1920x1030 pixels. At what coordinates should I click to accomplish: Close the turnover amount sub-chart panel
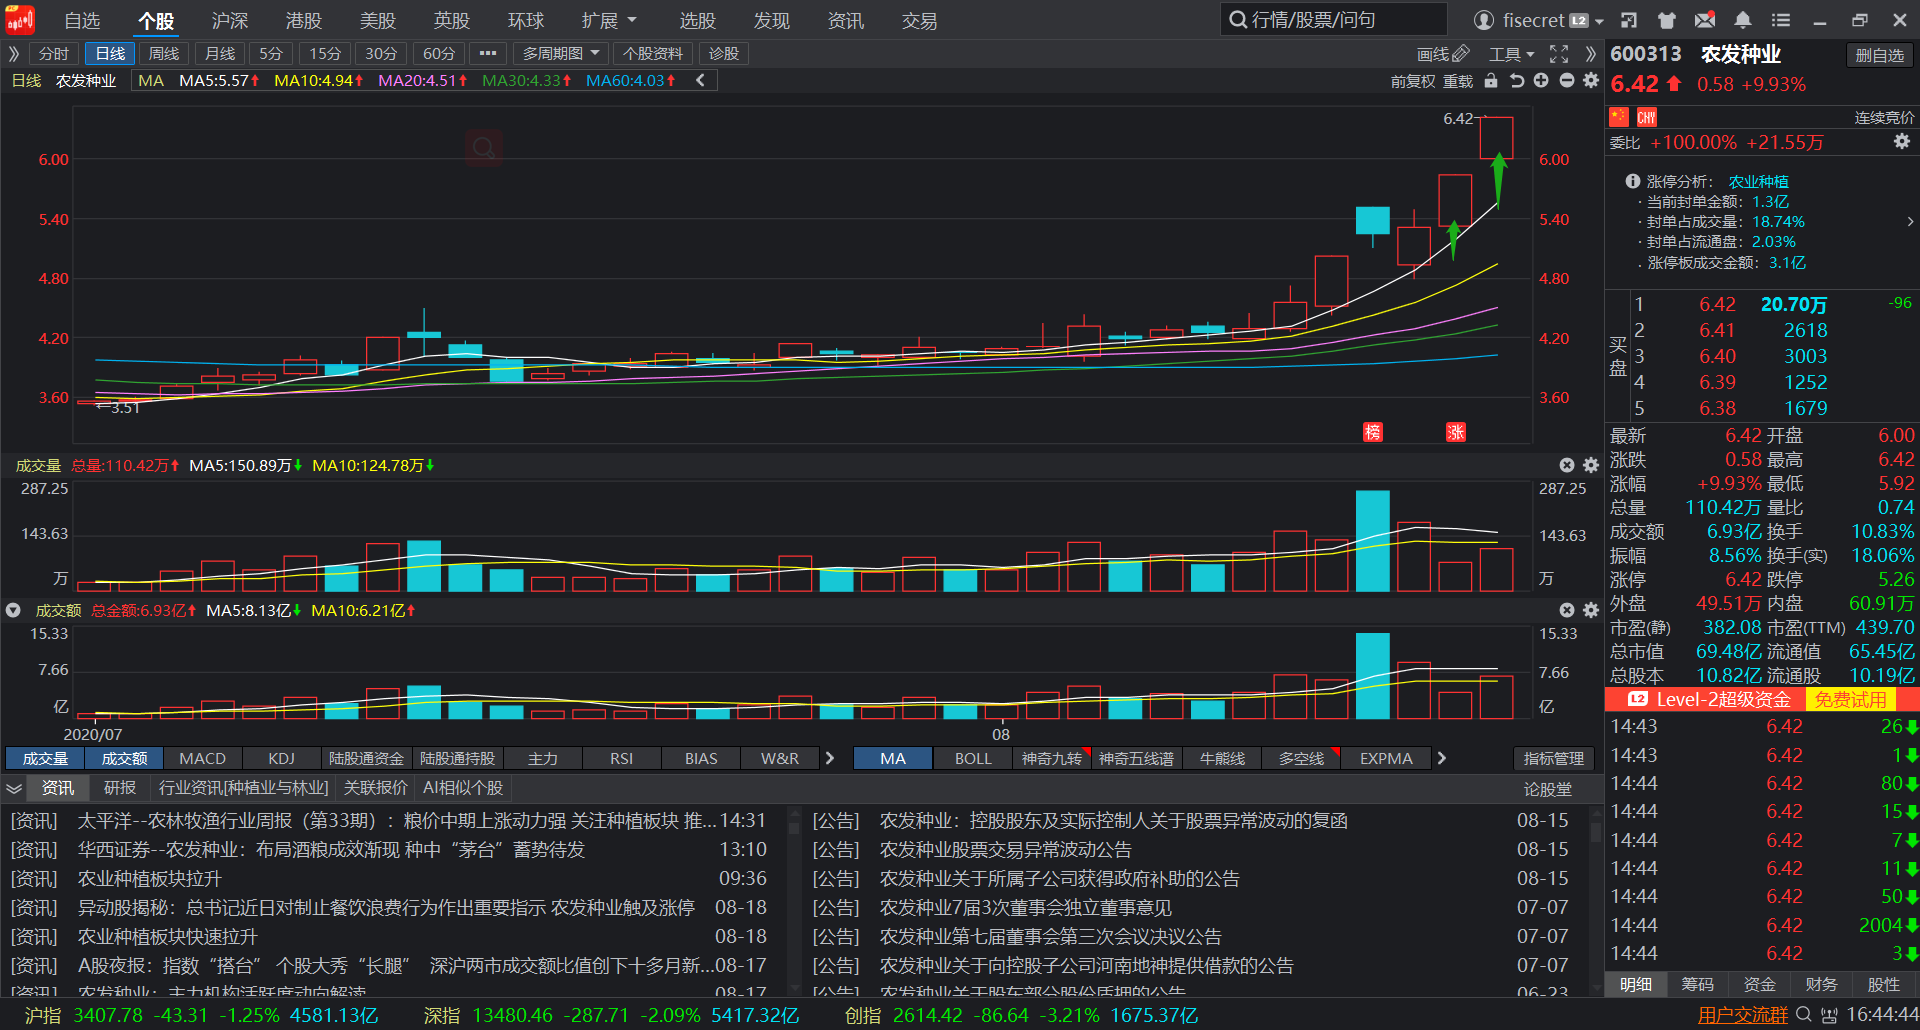(1567, 610)
